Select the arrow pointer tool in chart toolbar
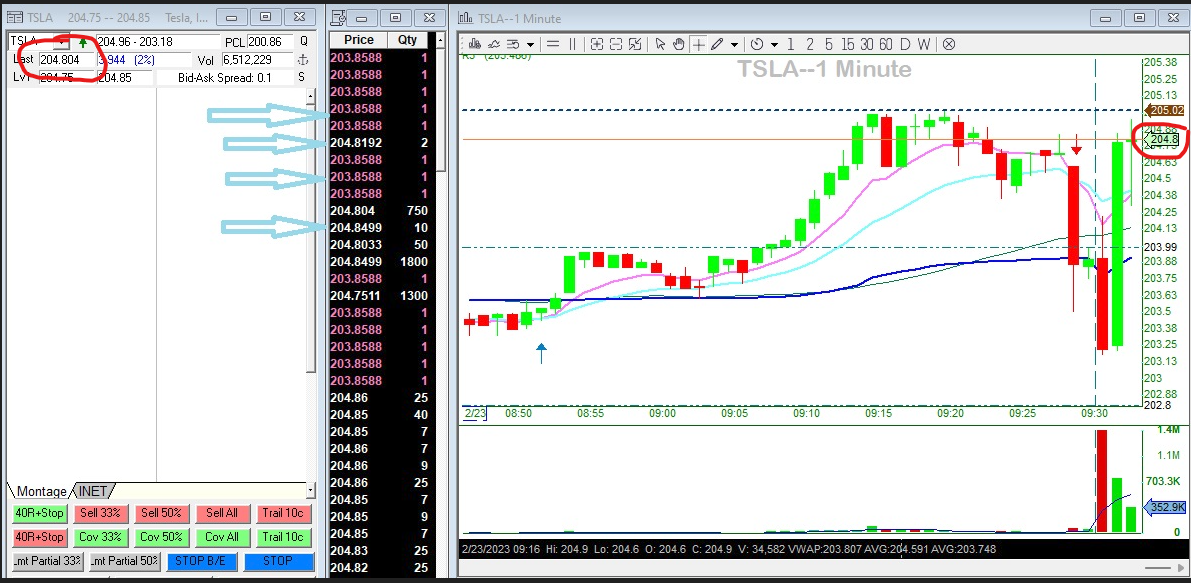 (x=661, y=44)
